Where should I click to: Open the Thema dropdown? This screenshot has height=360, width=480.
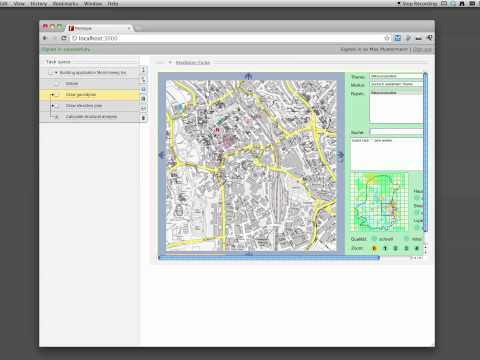tap(396, 76)
